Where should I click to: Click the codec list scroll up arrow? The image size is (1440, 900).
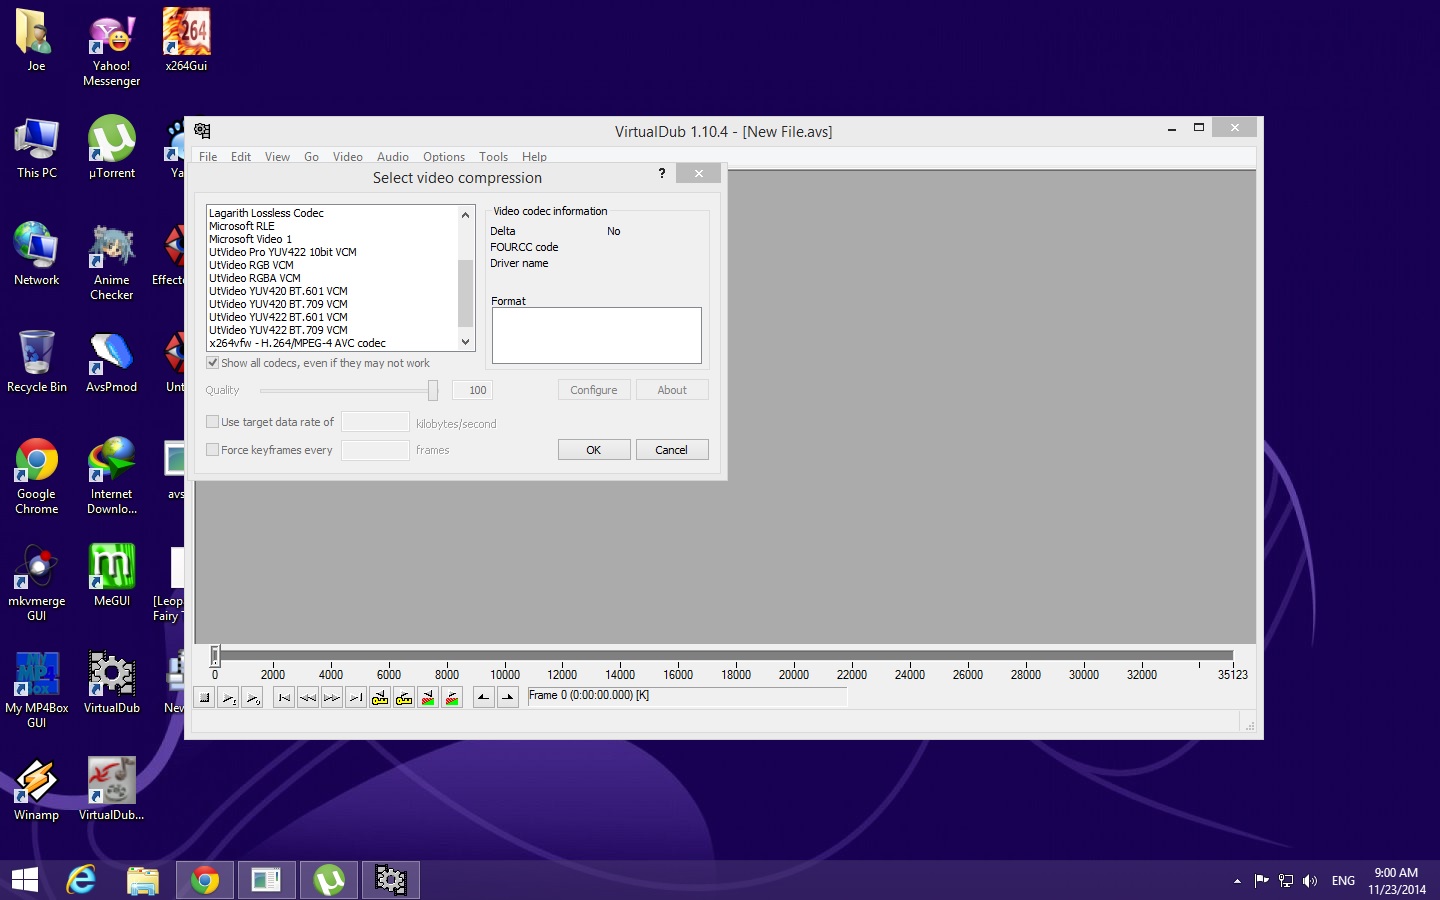[x=465, y=215]
